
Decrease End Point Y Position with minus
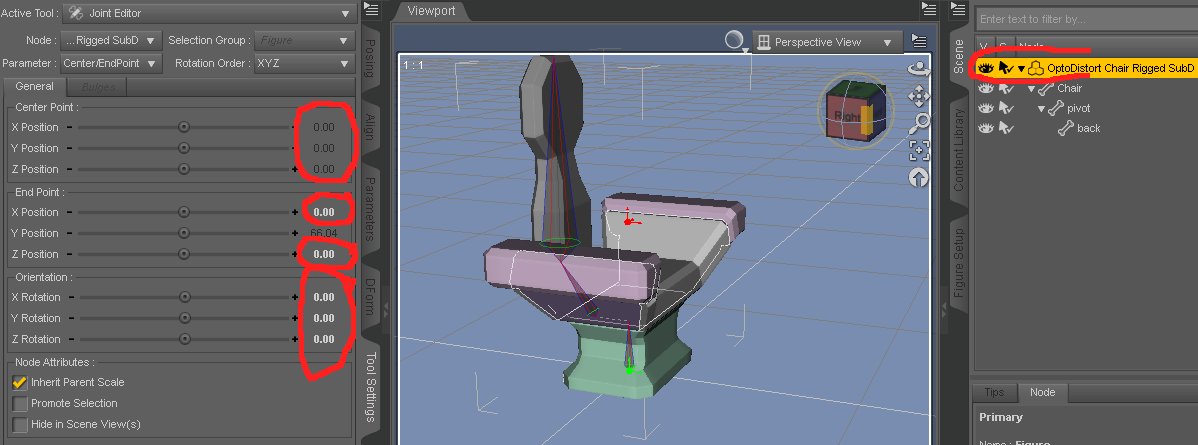click(69, 233)
